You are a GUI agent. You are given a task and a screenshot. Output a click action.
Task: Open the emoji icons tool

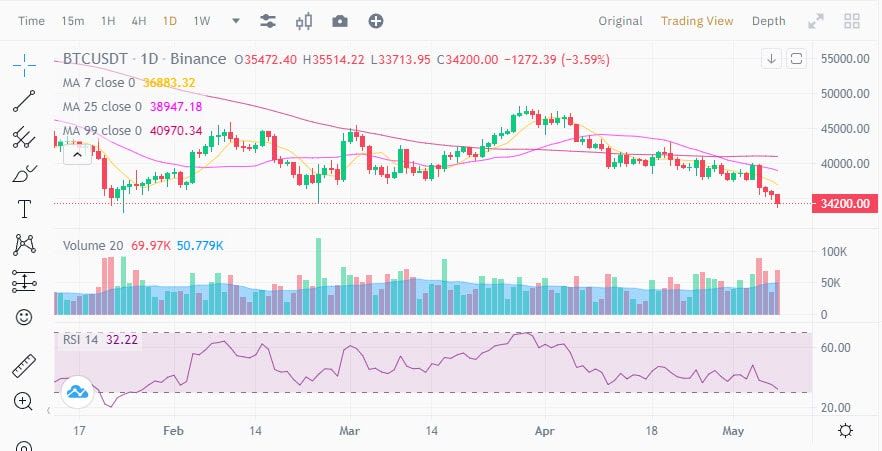point(24,317)
